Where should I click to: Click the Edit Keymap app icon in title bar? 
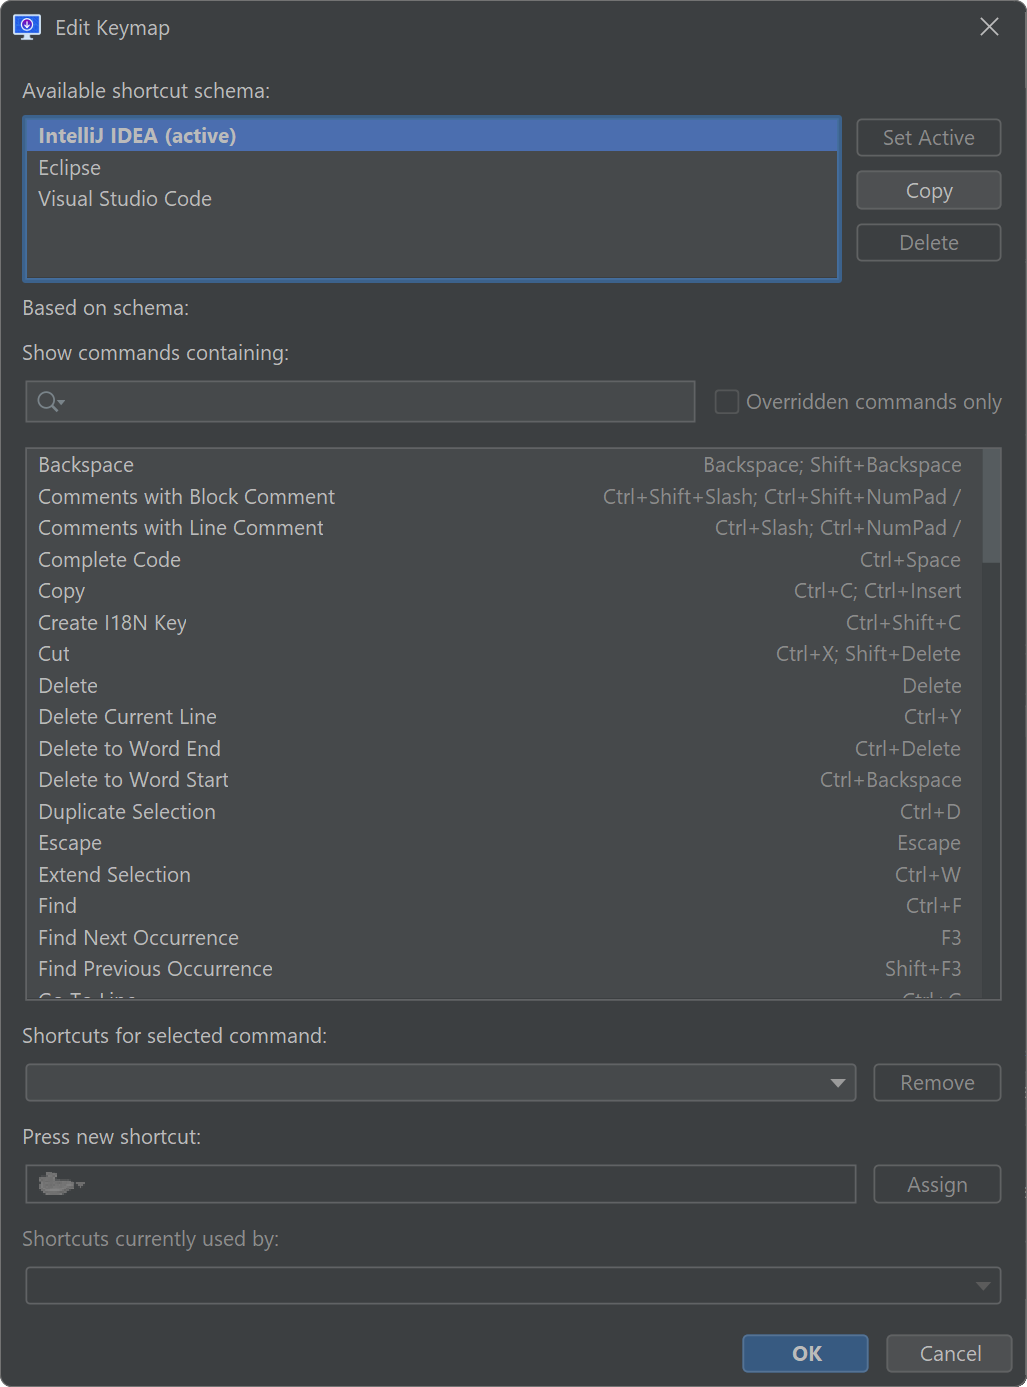[27, 27]
